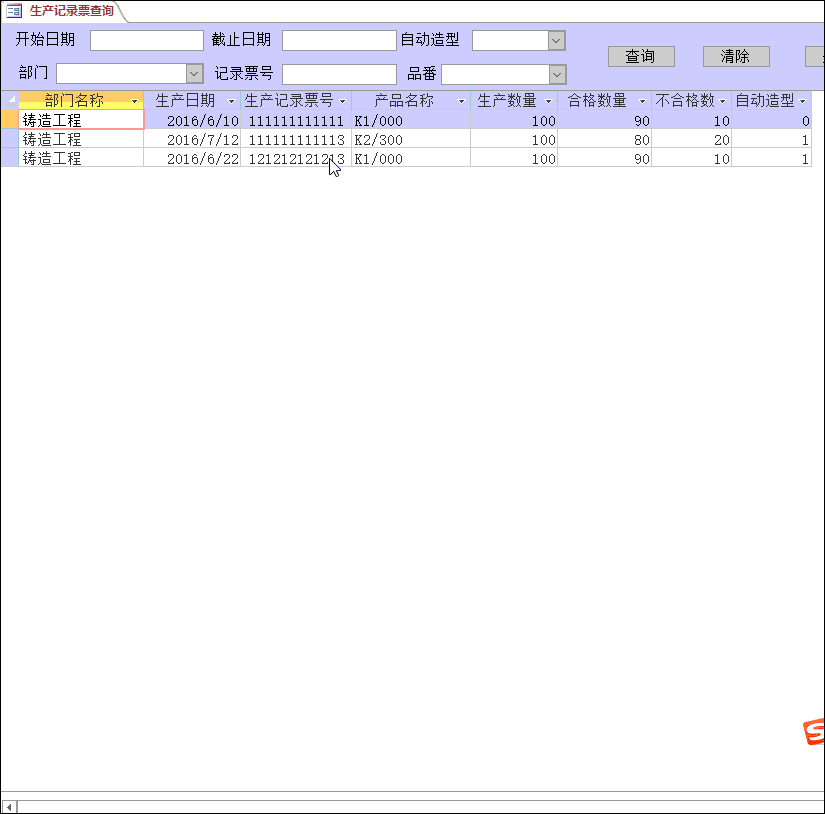
Task: Open the 品番 dropdown list
Action: [557, 74]
